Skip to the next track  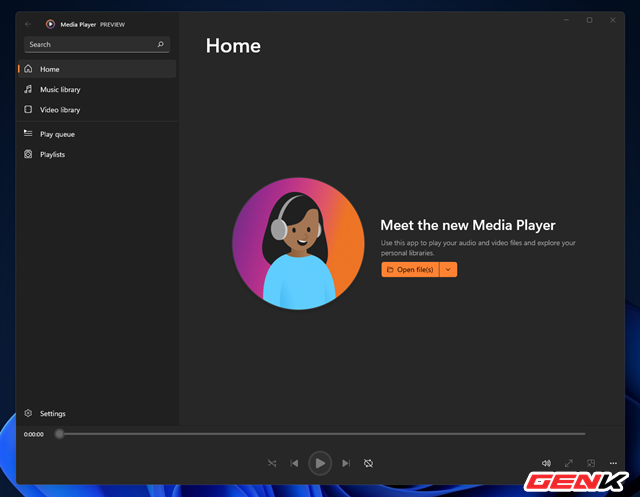(346, 463)
